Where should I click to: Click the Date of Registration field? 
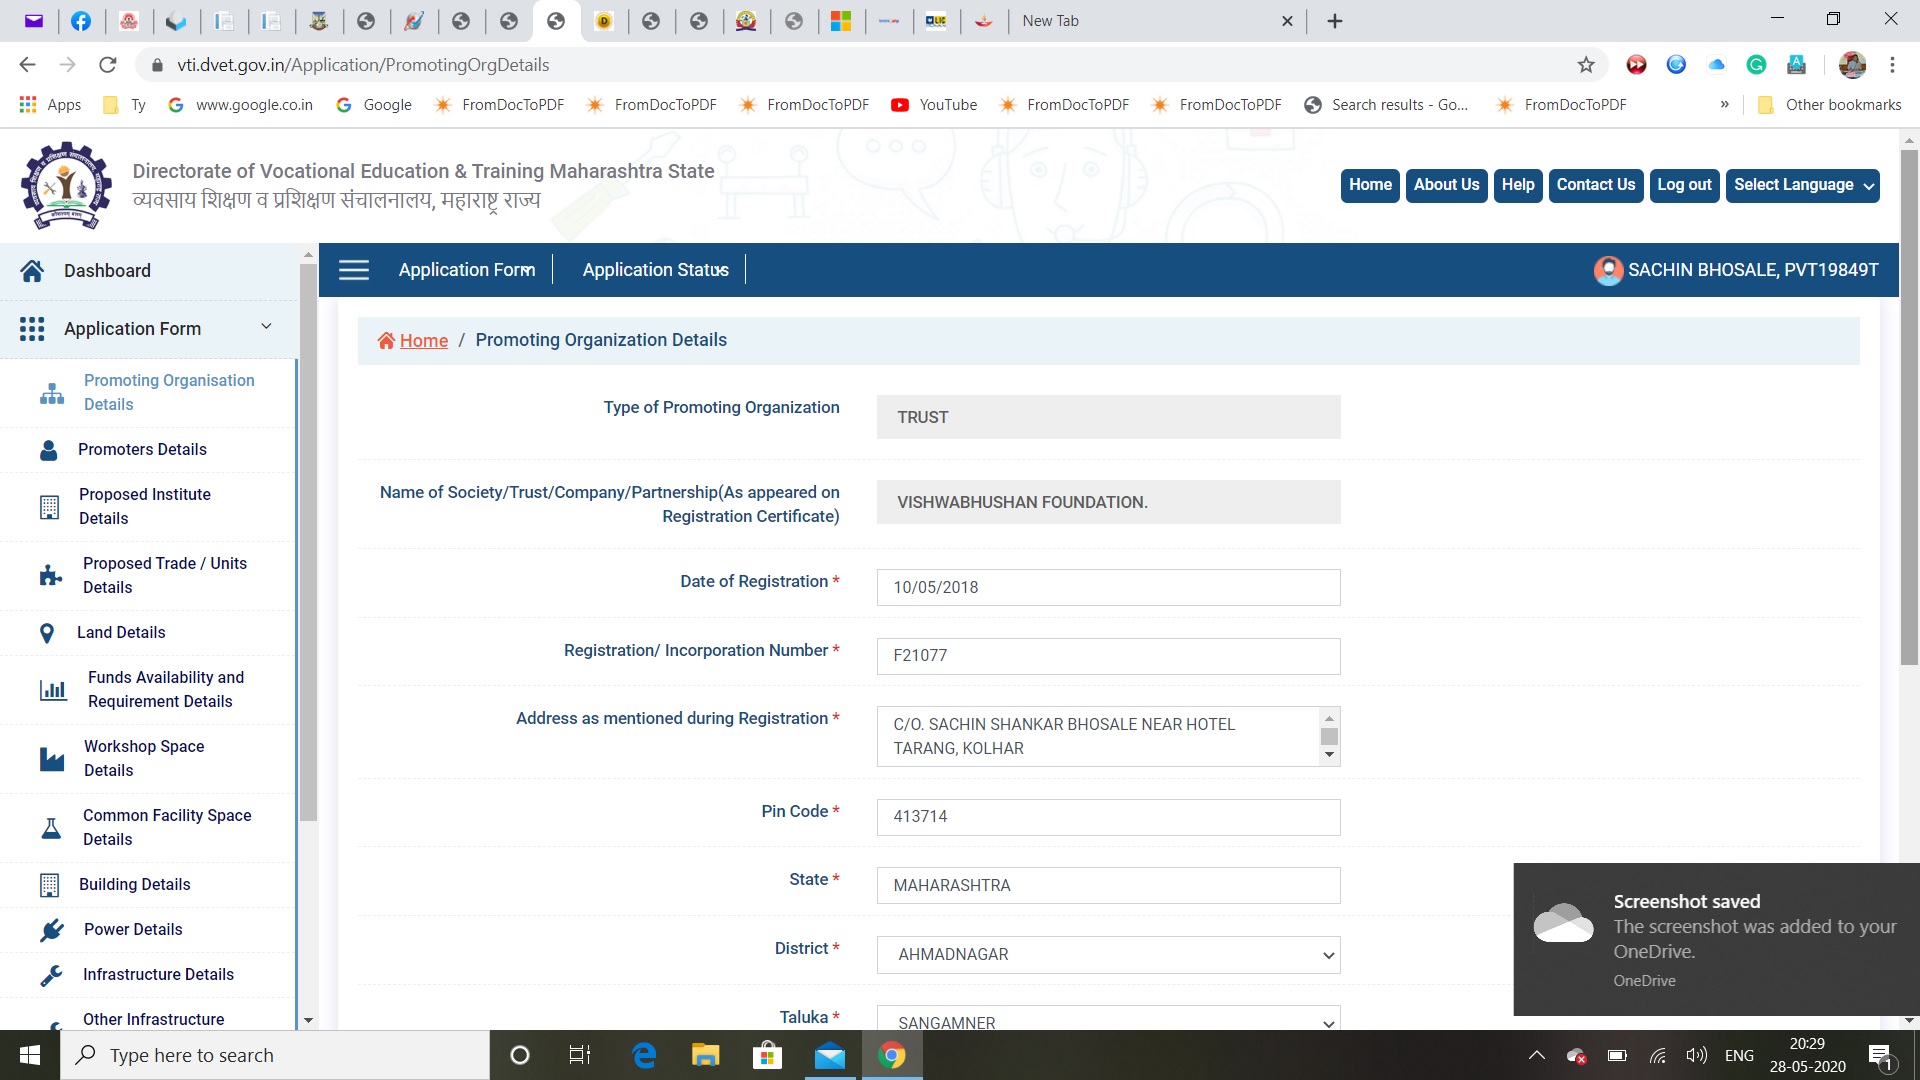coord(1108,588)
